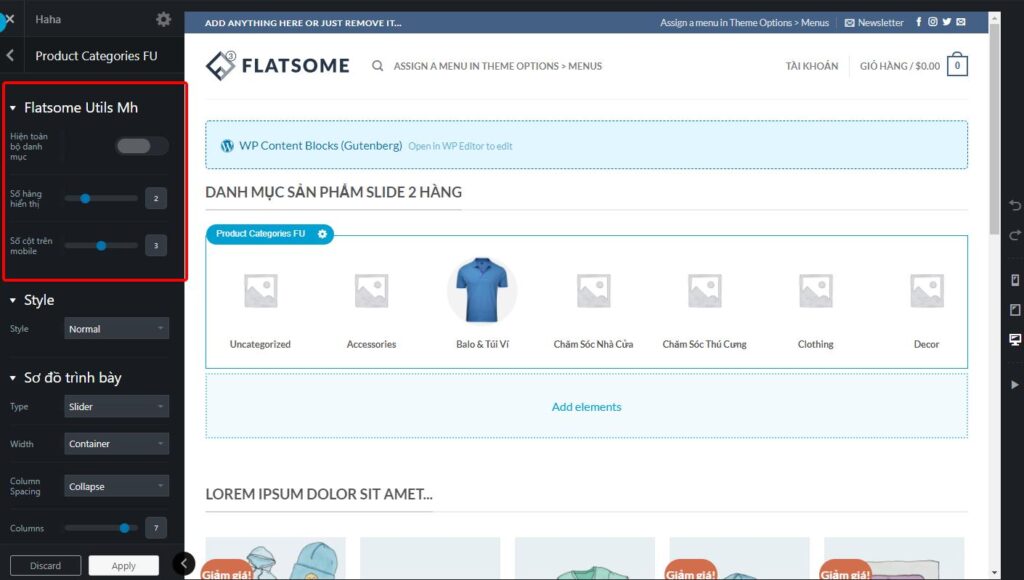This screenshot has width=1024, height=580.
Task: Open the Type dropdown showing Slider
Action: pos(116,407)
